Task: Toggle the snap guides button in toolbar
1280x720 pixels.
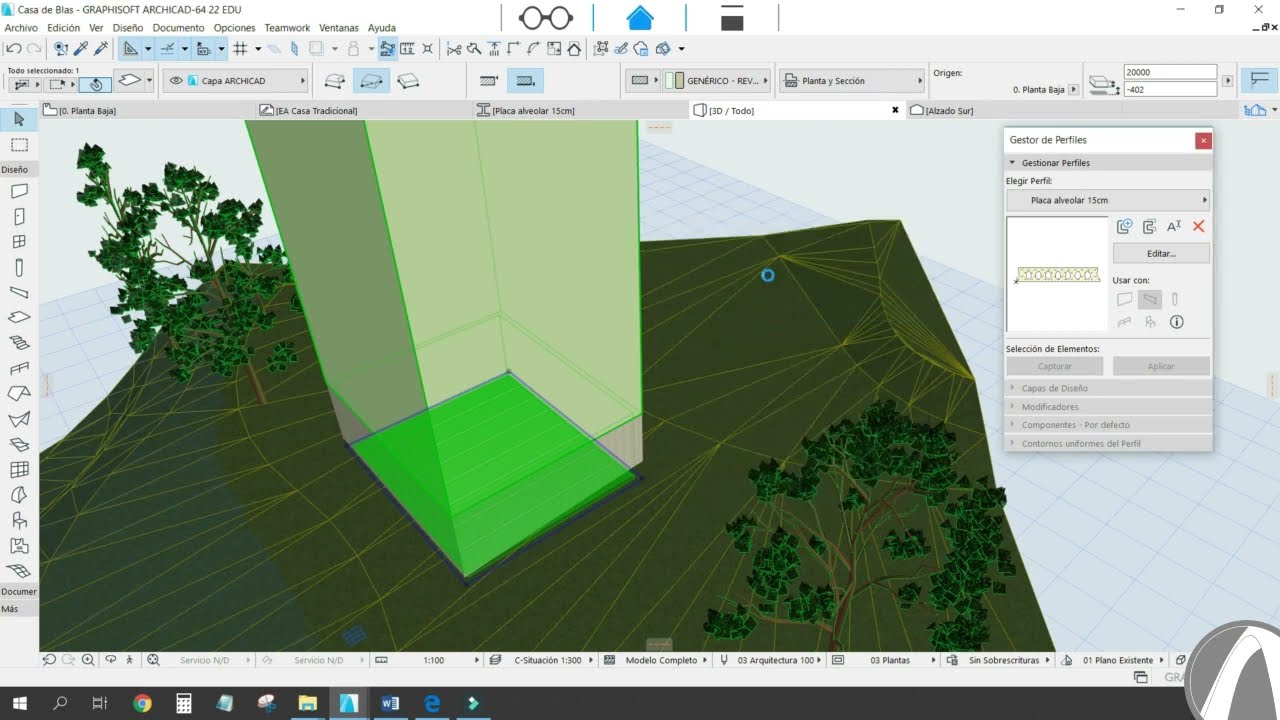Action: click(167, 48)
